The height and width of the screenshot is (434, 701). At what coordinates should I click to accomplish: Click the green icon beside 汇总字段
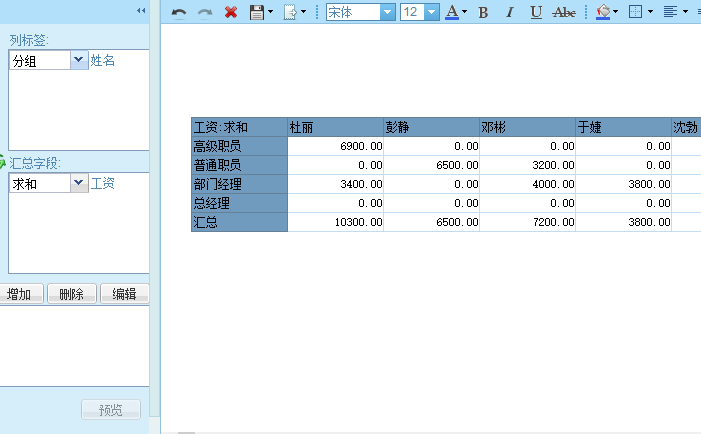tap(2, 162)
